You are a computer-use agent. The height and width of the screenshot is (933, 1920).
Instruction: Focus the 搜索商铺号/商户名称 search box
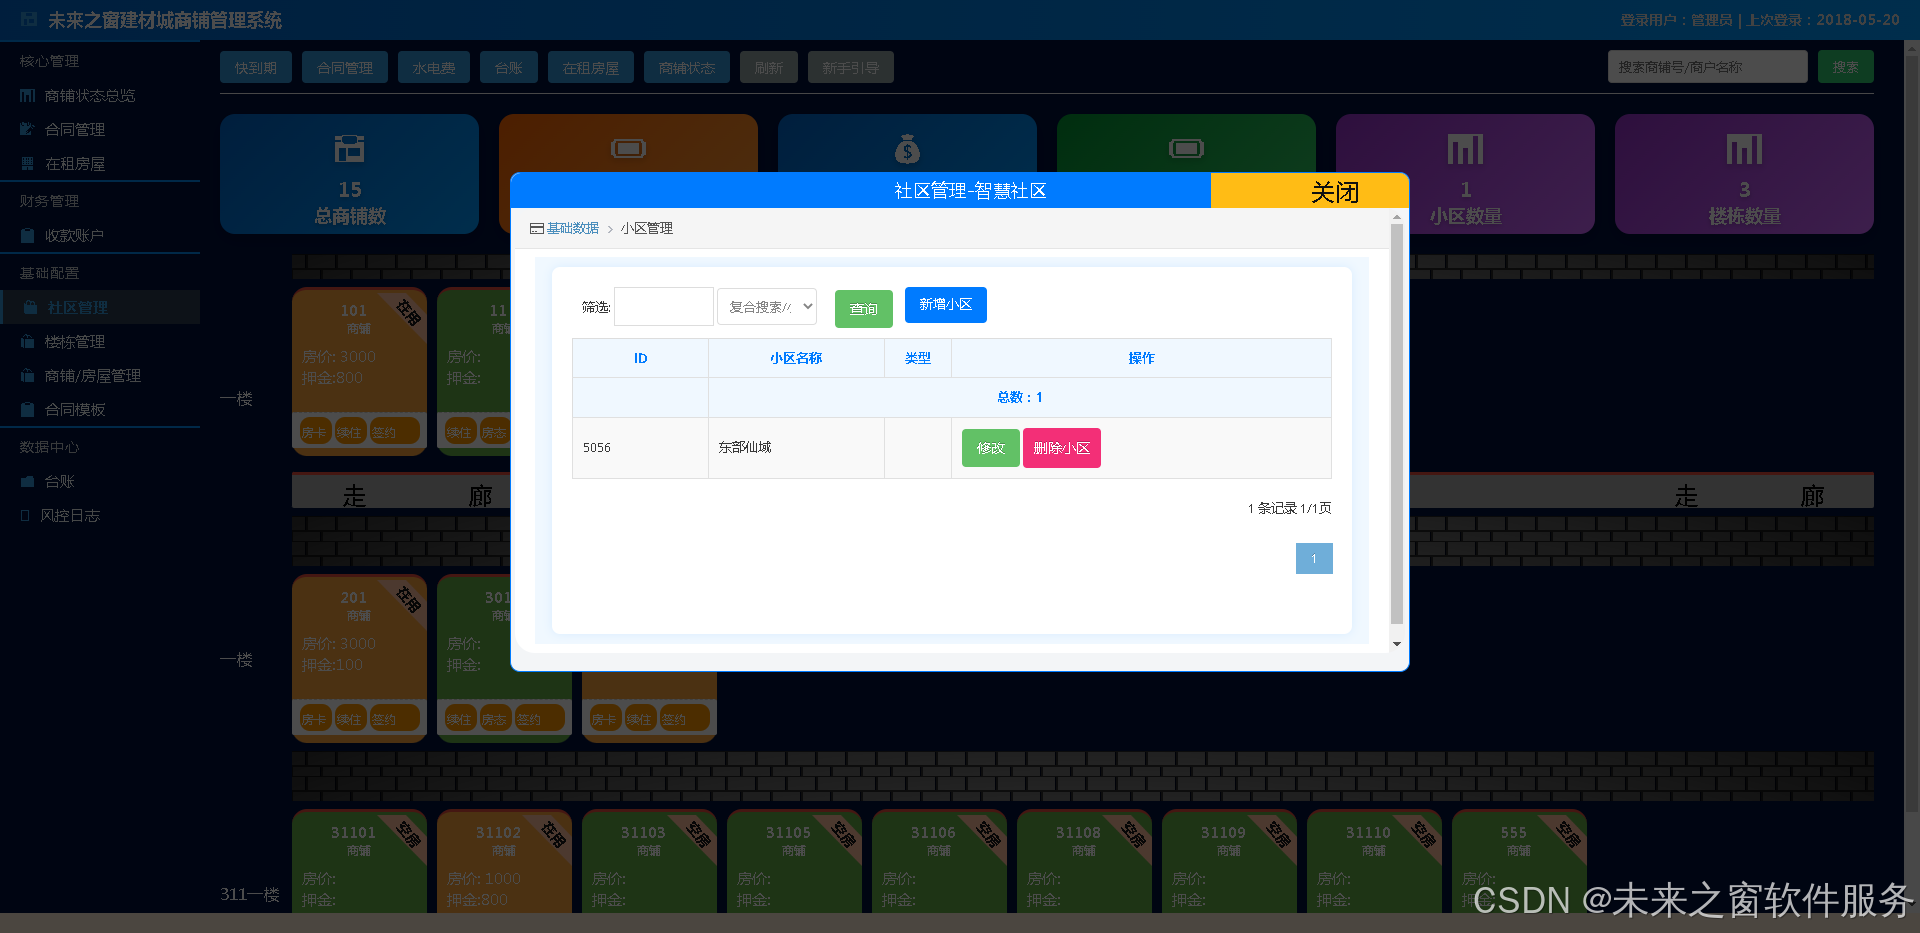[x=1708, y=67]
